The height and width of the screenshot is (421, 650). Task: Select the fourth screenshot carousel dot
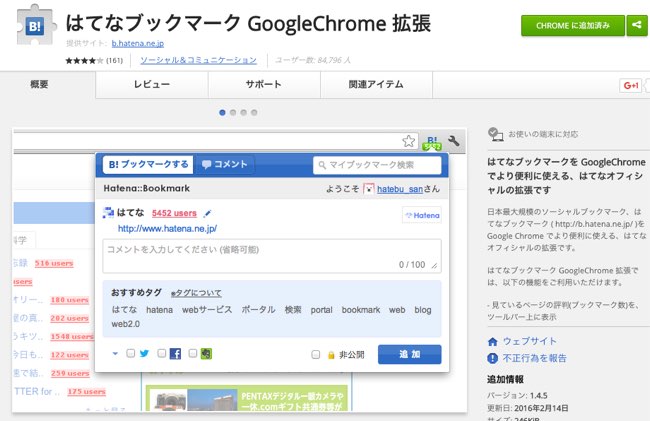click(254, 112)
